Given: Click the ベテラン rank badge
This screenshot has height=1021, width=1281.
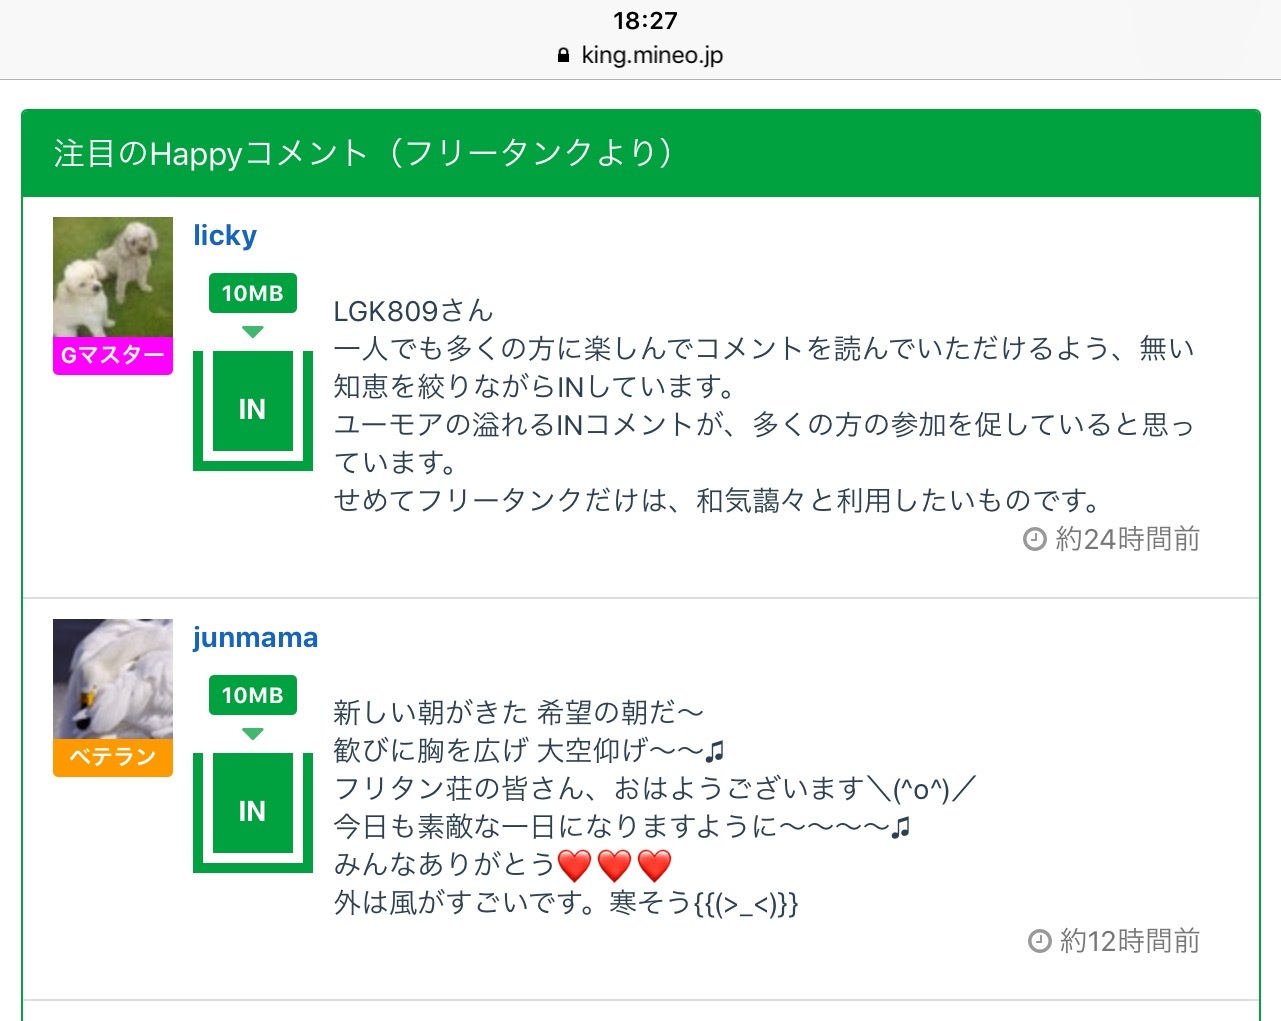Looking at the screenshot, I should 113,758.
